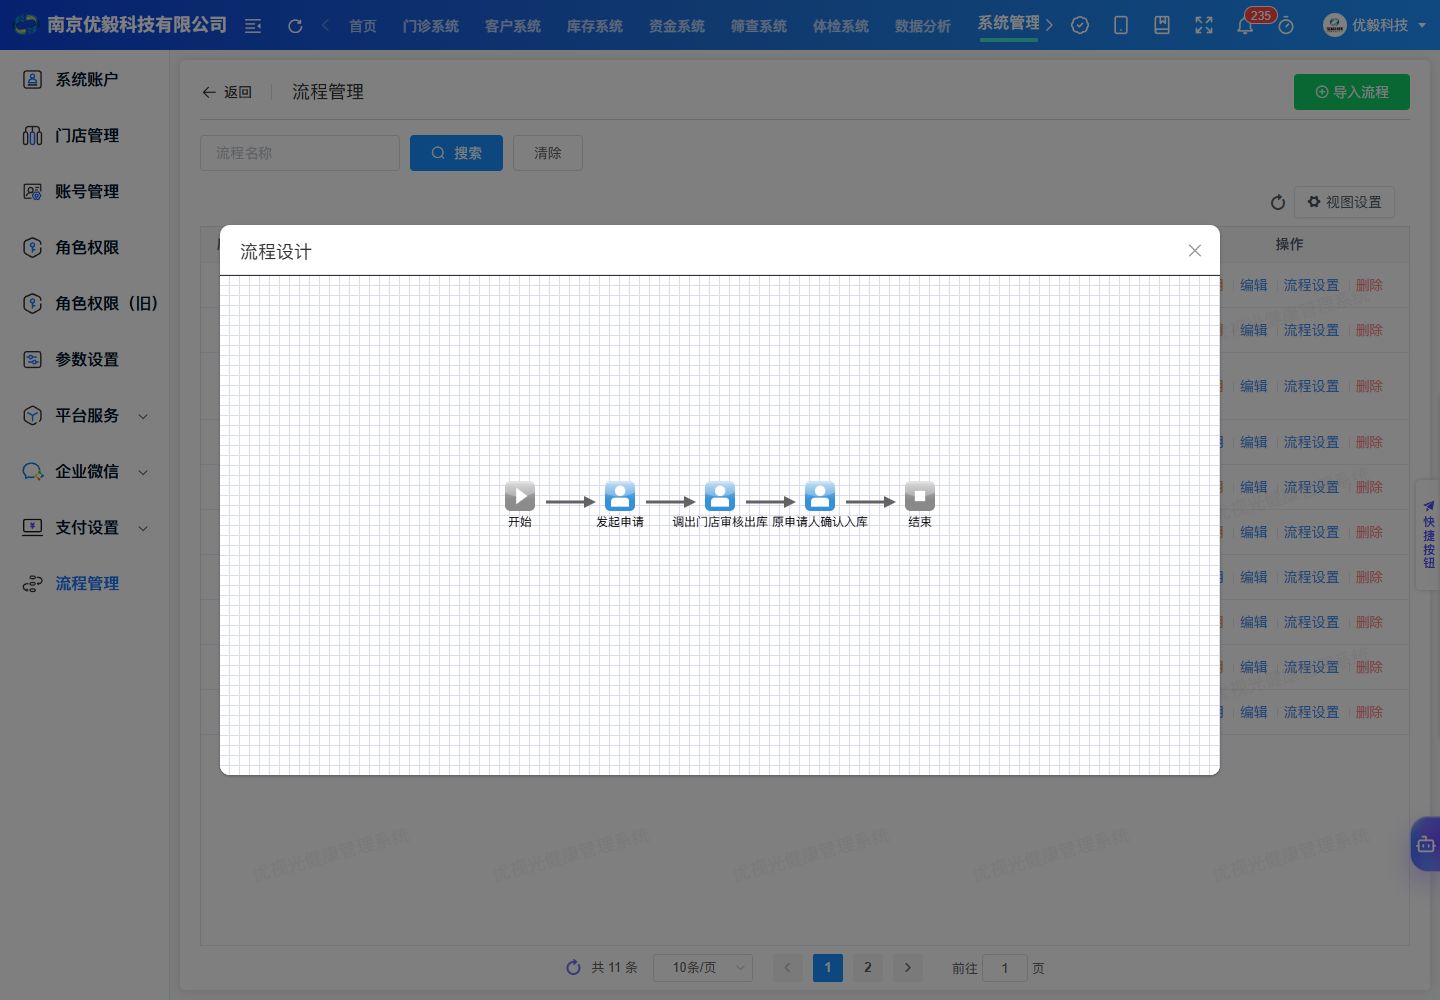Close the 流程设计 dialog
1440x1000 pixels.
click(x=1195, y=251)
